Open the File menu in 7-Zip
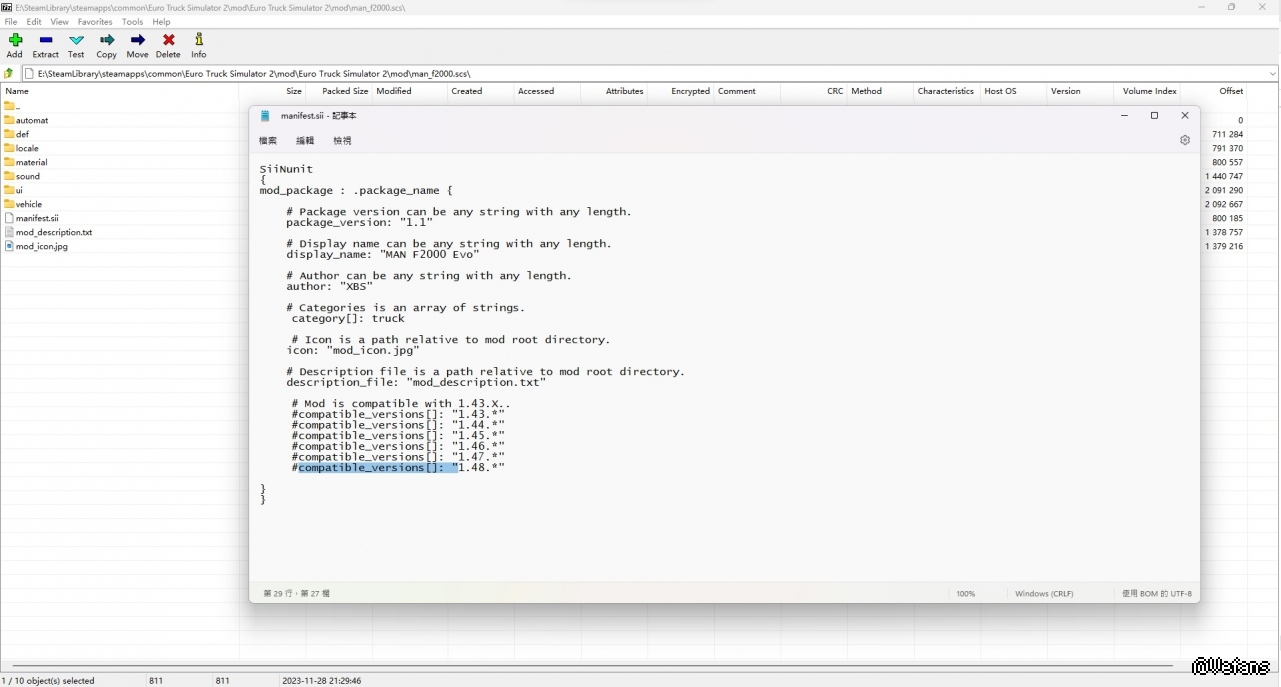Viewport: 1281px width, 687px height. coord(11,21)
